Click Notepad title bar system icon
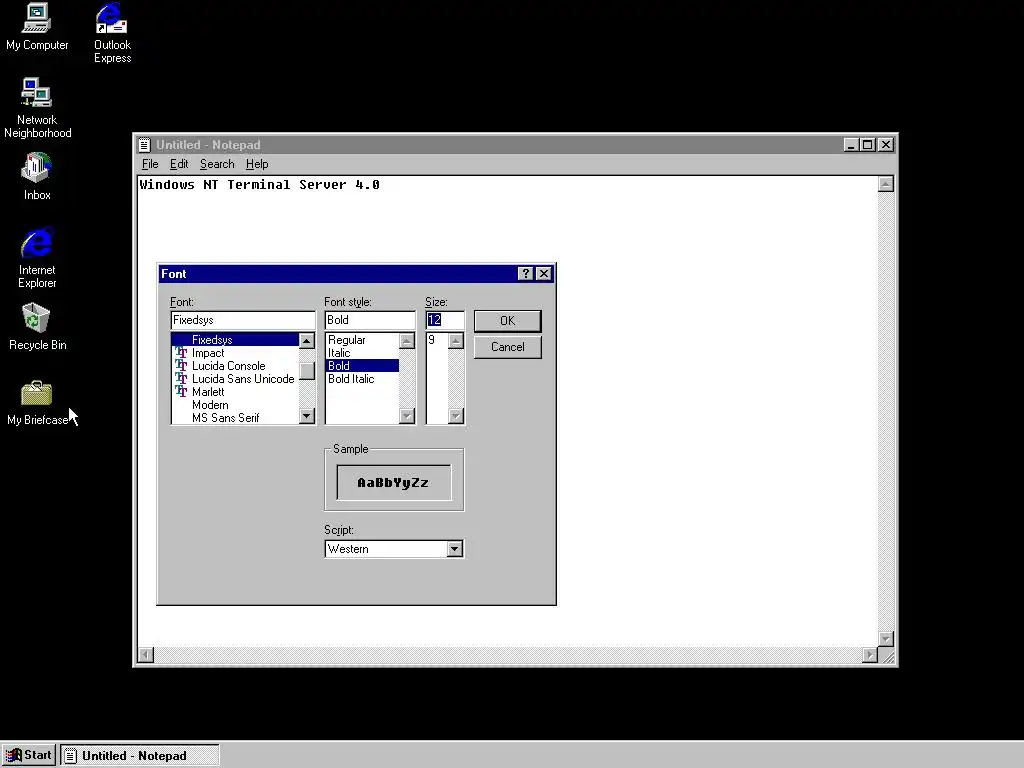The height and width of the screenshot is (768, 1024). (x=144, y=145)
